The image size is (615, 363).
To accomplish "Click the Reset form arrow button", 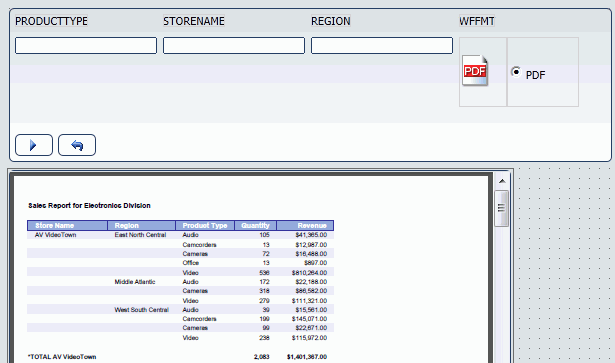I will [x=77, y=145].
